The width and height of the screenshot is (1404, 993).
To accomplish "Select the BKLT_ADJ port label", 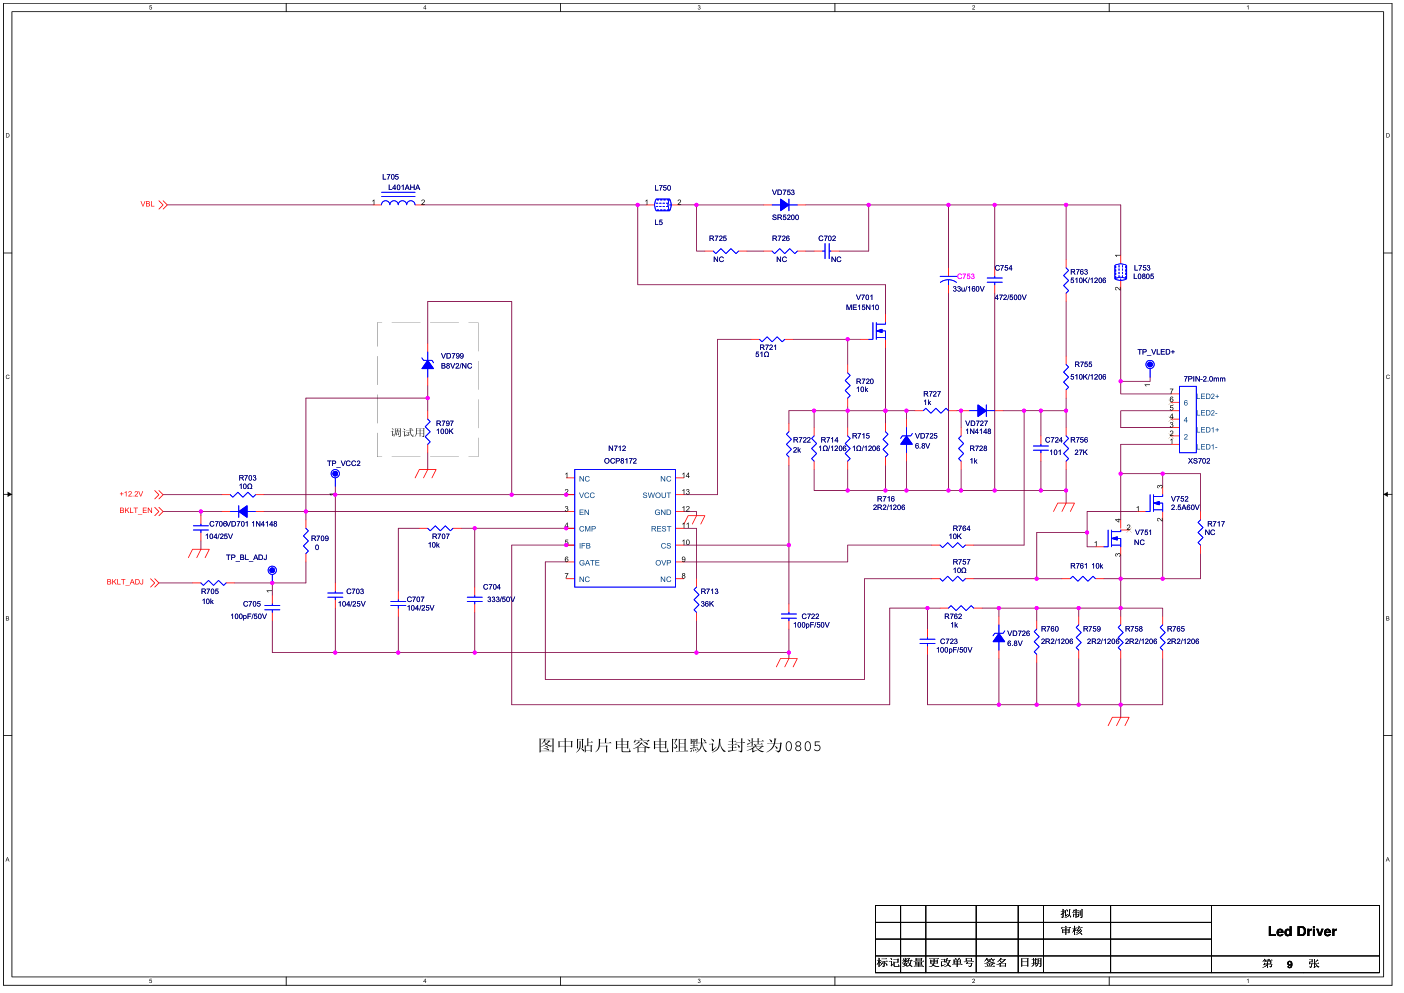I will 126,582.
